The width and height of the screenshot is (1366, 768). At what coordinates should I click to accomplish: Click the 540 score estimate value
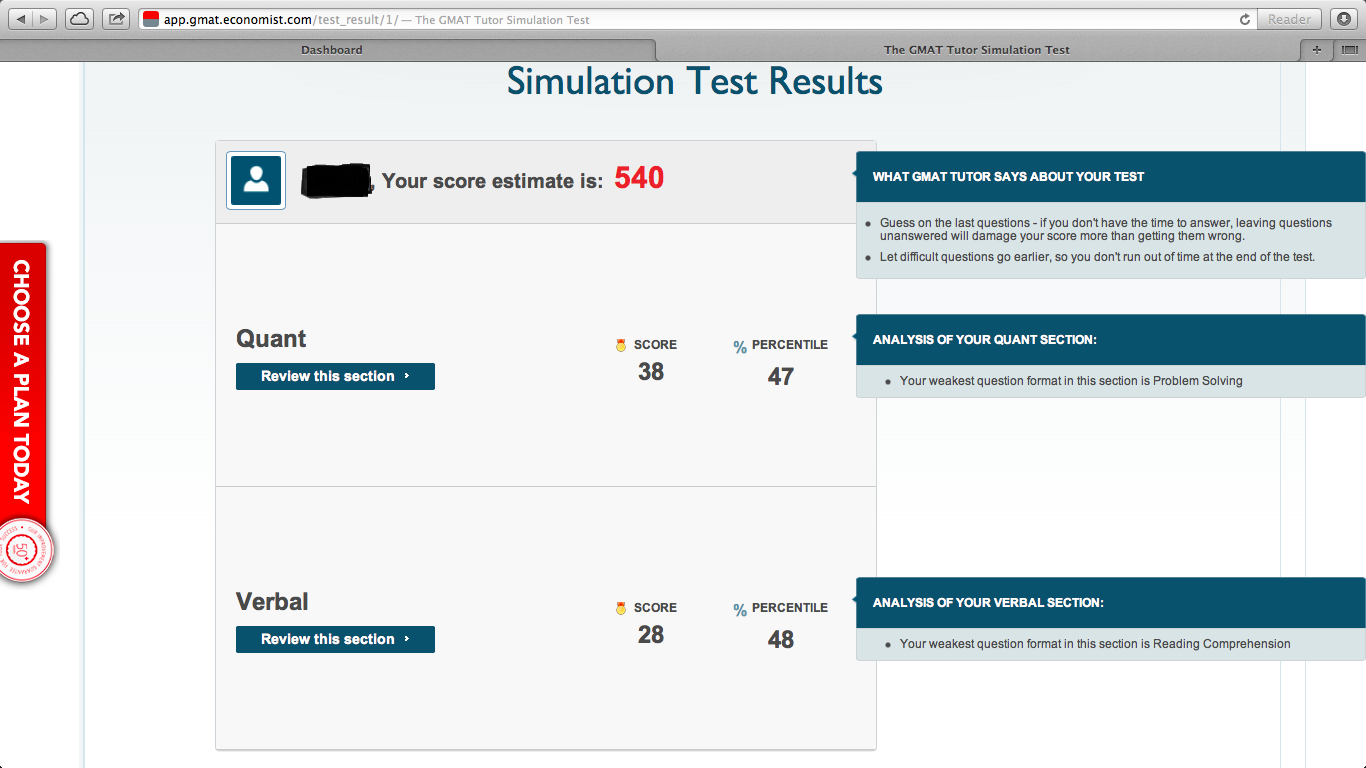[x=639, y=178]
